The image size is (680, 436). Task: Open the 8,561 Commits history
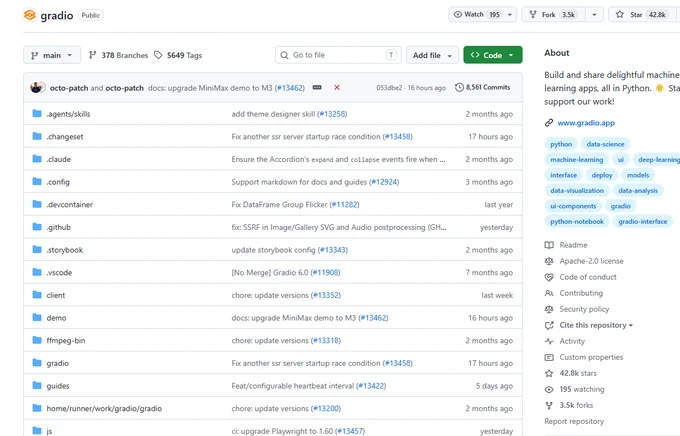click(x=483, y=87)
